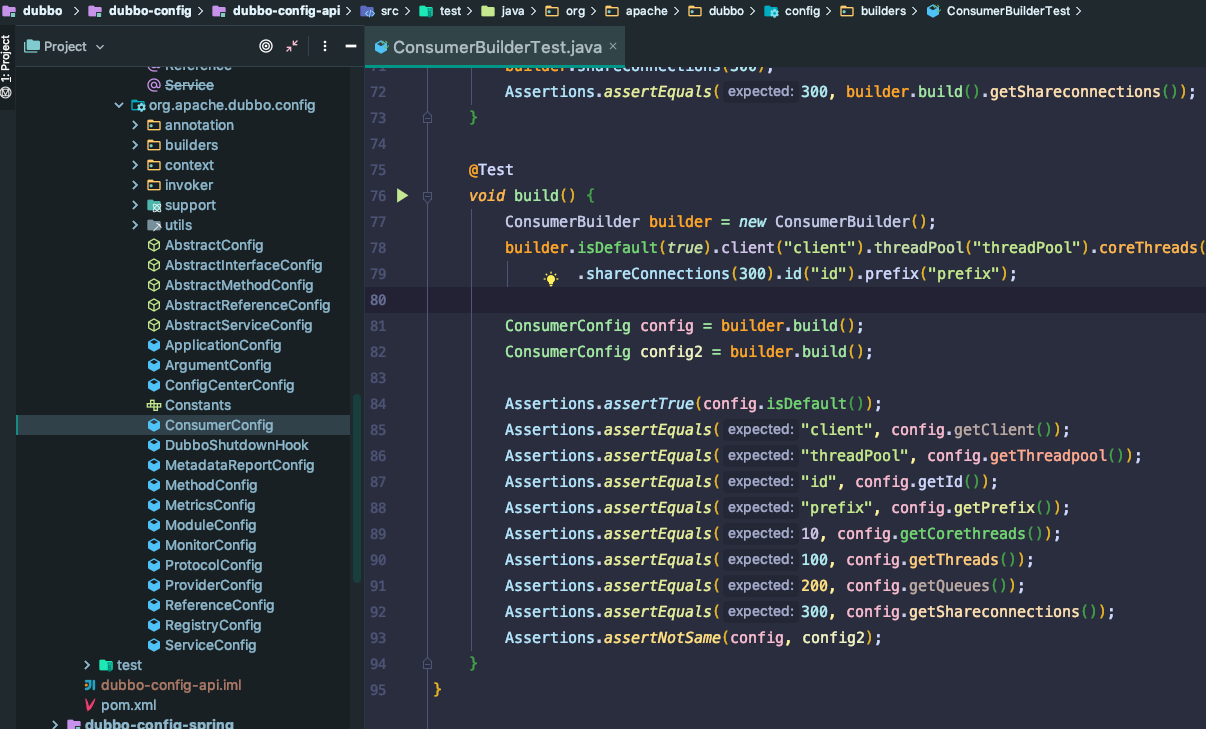This screenshot has height=729, width=1206.
Task: Open ProviderConfig class in the tree
Action: [213, 585]
